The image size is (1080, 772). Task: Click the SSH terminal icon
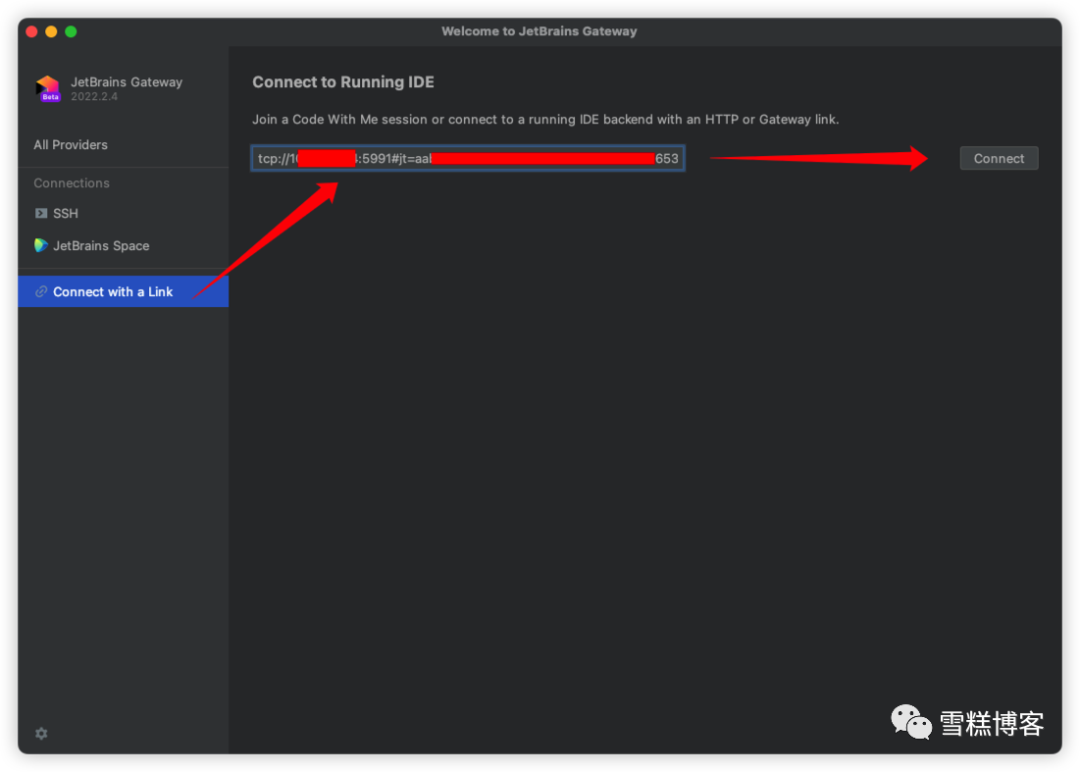41,213
